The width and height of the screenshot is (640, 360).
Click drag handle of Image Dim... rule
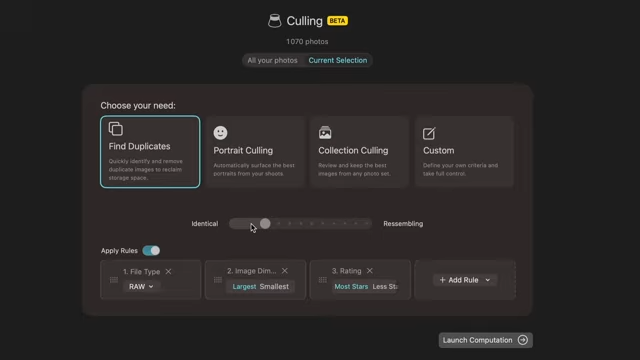pyautogui.click(x=218, y=280)
